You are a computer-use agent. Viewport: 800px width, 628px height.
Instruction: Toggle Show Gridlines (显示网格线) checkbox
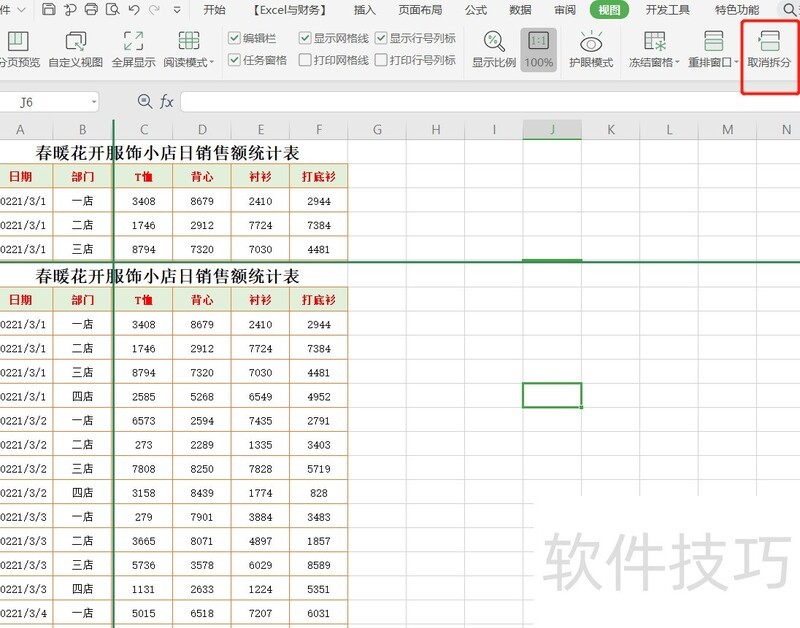click(x=305, y=38)
